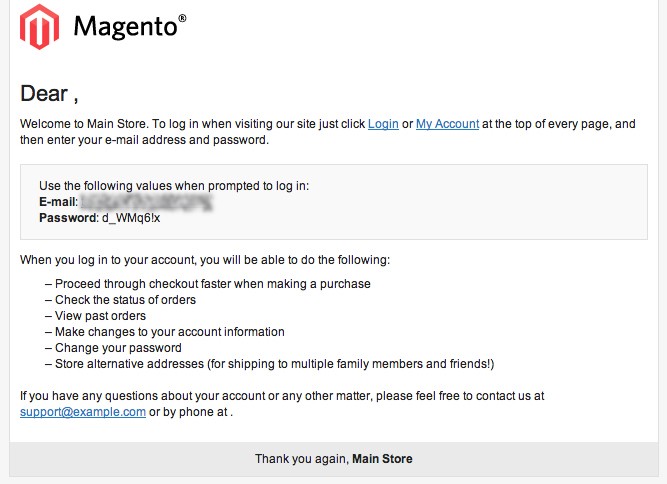
Task: Open the Login link
Action: (x=383, y=124)
